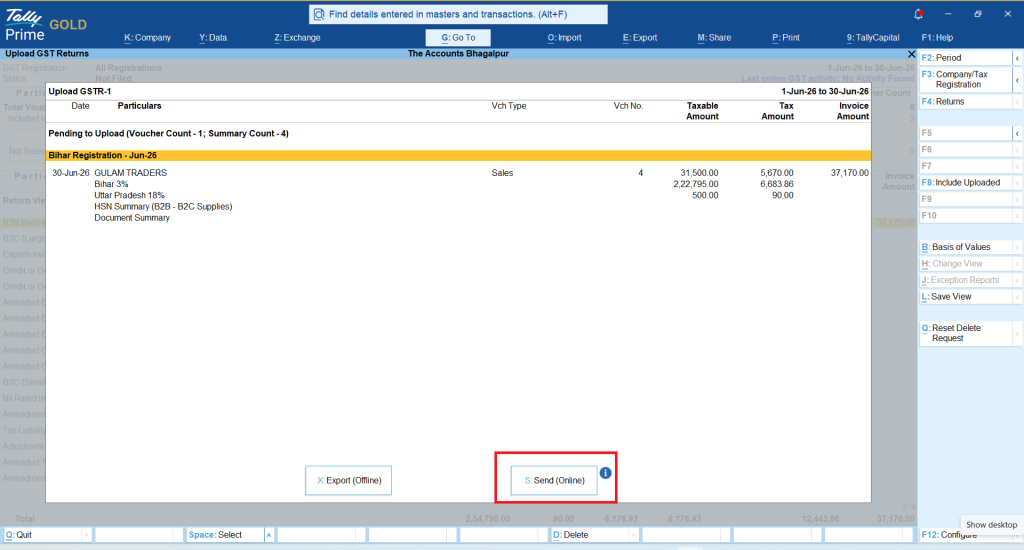Open the Z: Exchange menu
This screenshot has width=1024, height=550.
point(297,38)
